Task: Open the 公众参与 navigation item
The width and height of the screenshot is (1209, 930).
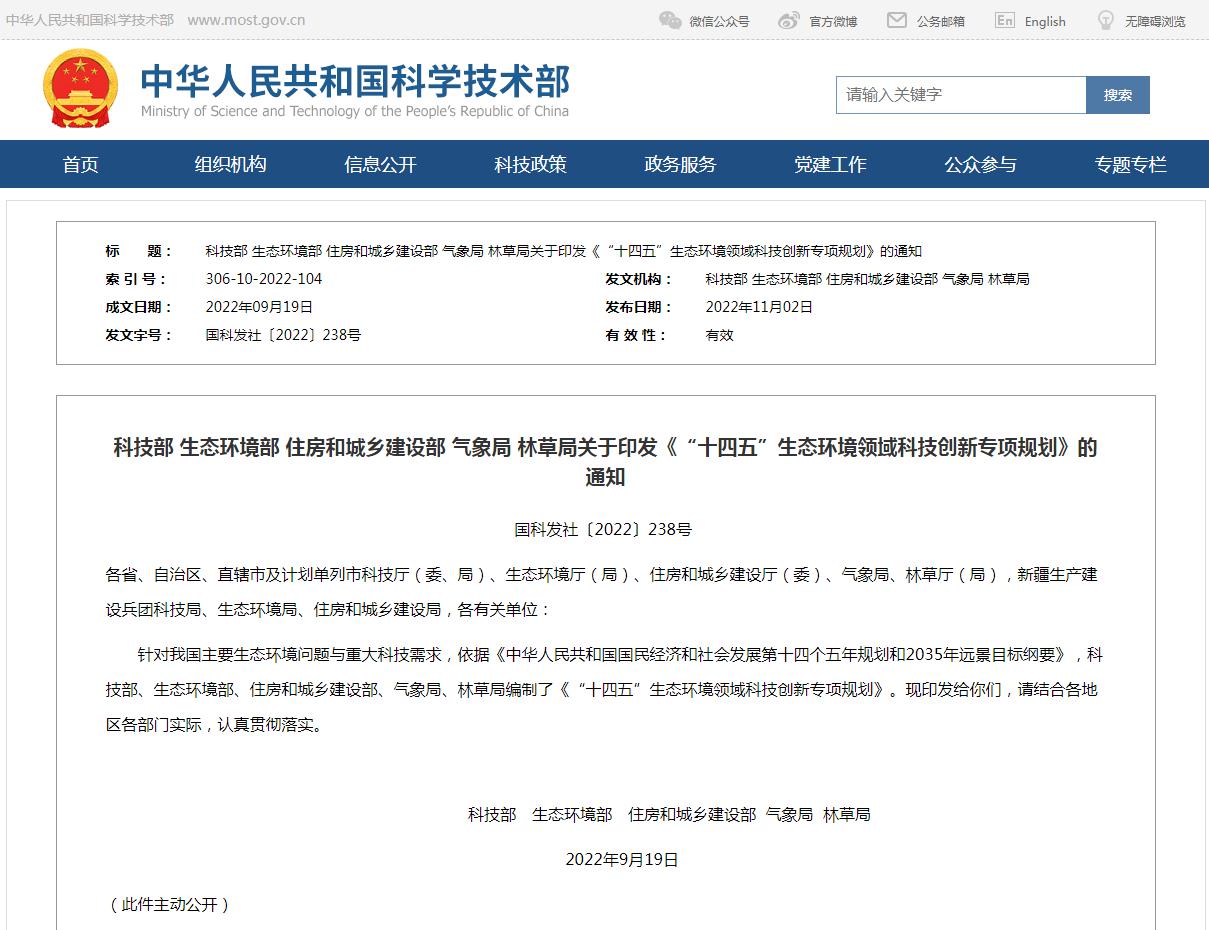Action: point(980,165)
